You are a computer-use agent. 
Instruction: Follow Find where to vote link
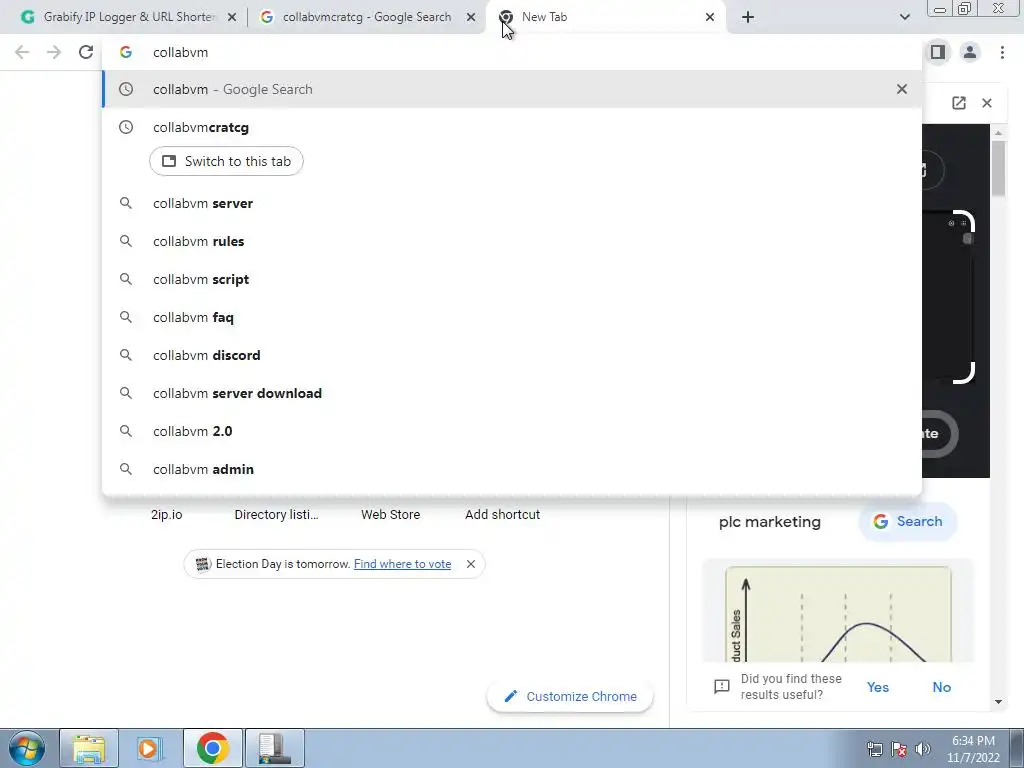point(402,564)
